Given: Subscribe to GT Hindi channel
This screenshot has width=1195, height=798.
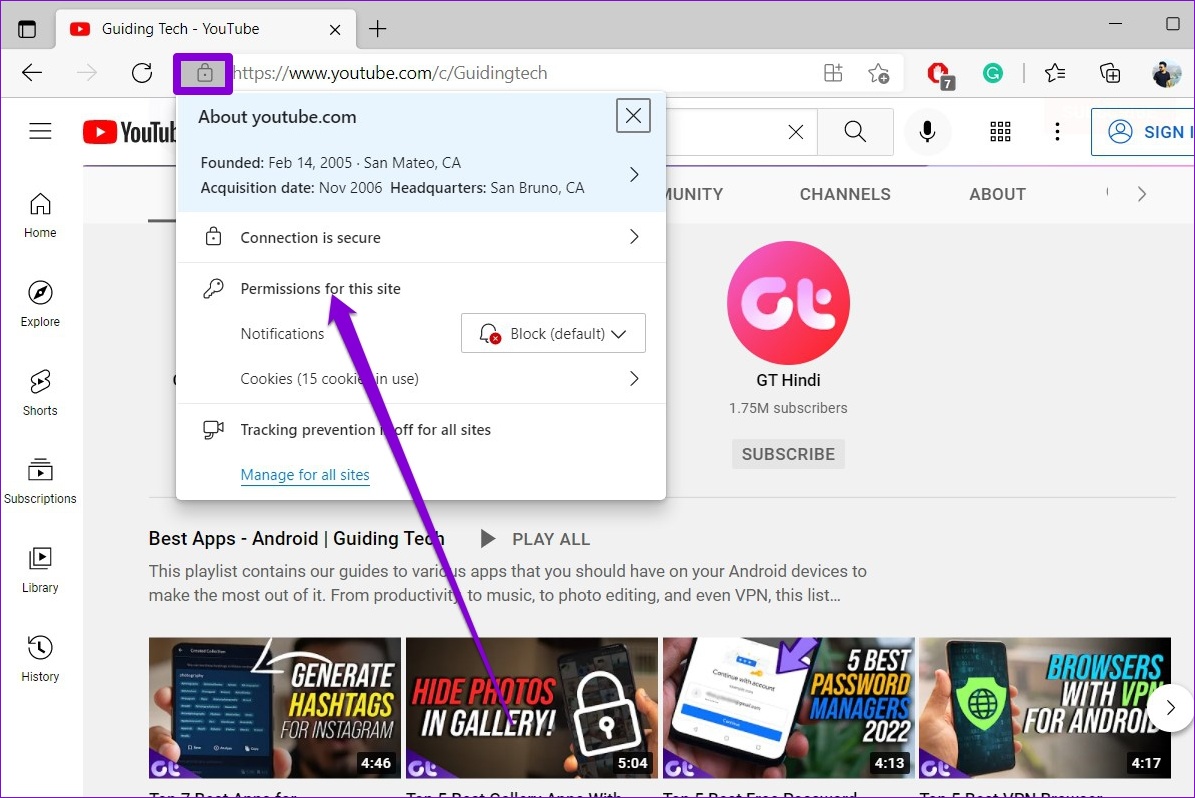Looking at the screenshot, I should coord(788,454).
